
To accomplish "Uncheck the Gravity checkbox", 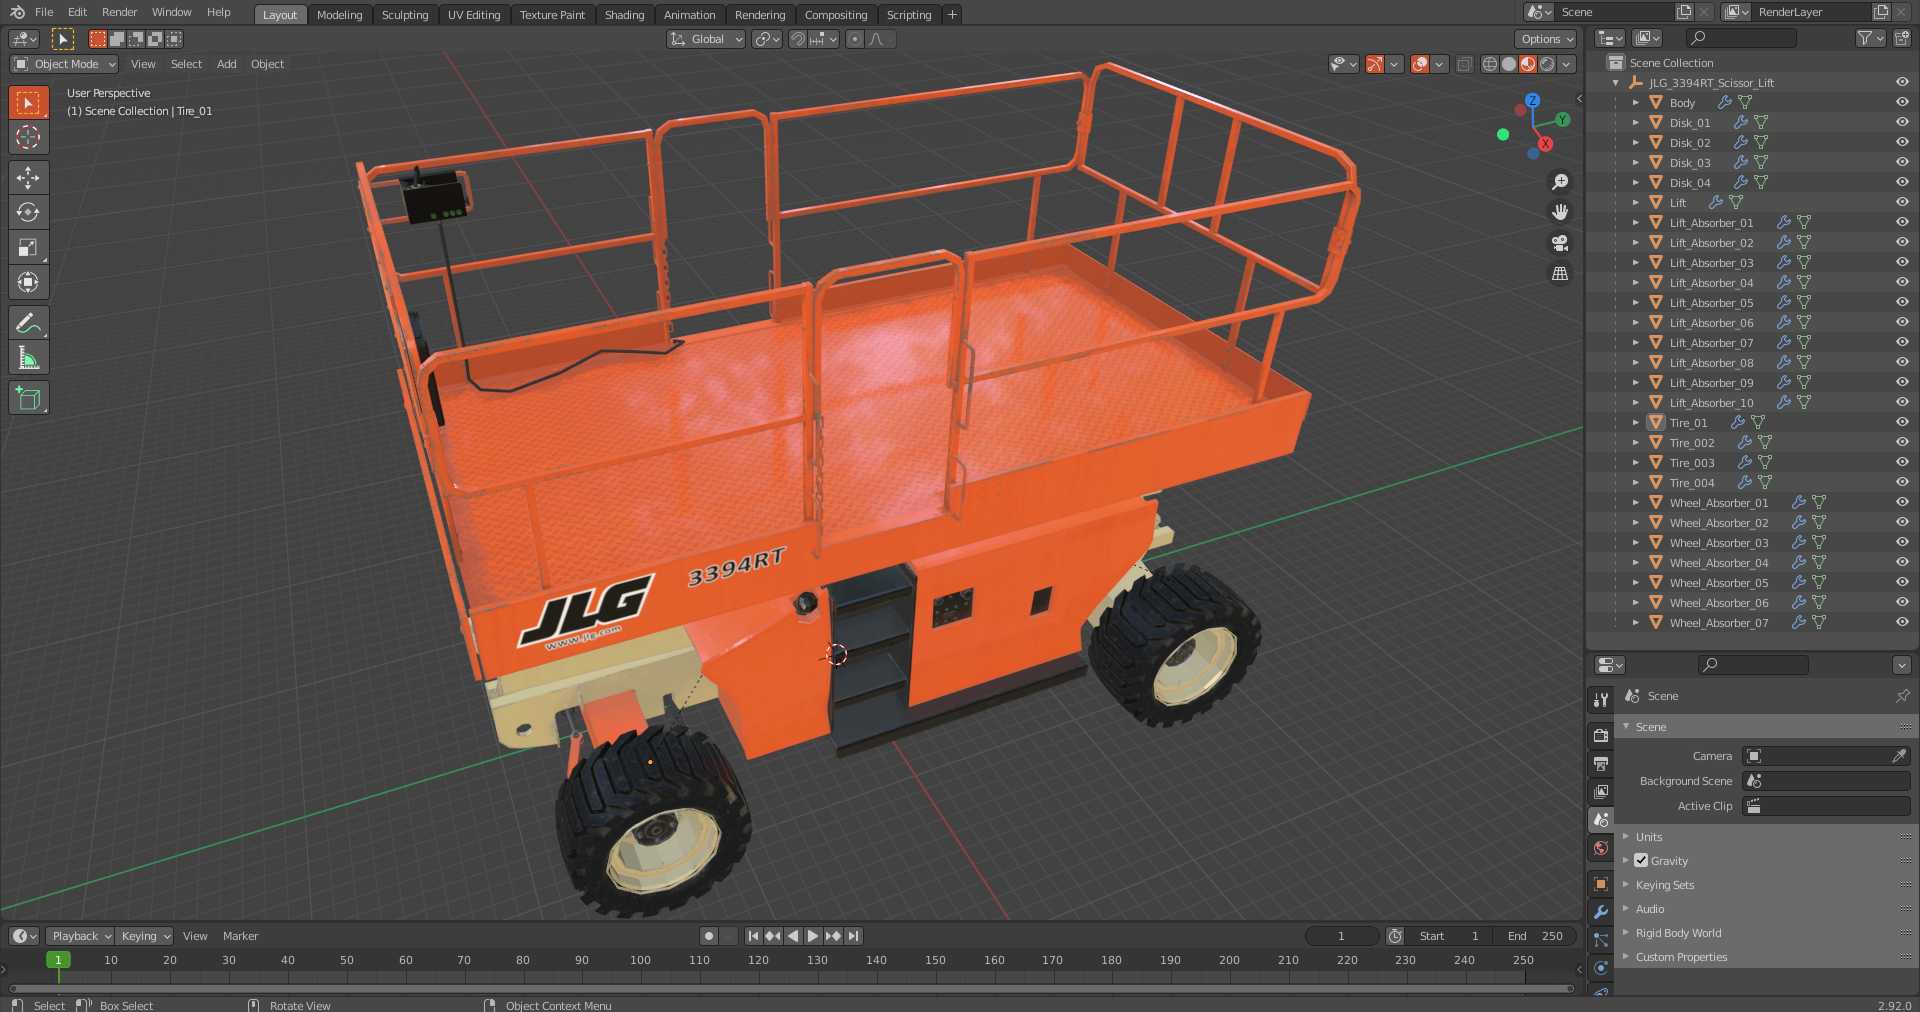I will pyautogui.click(x=1641, y=860).
